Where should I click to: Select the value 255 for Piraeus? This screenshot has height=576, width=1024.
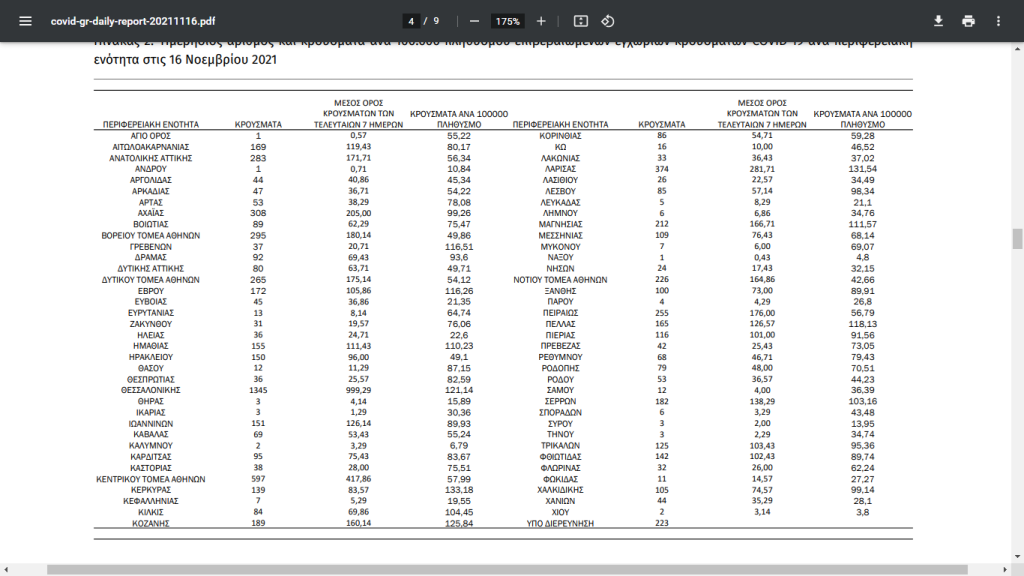[x=662, y=313]
